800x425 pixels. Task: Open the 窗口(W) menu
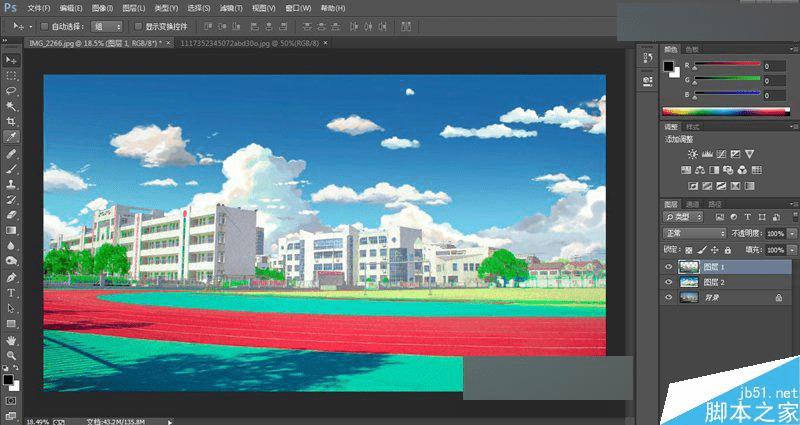tap(298, 8)
